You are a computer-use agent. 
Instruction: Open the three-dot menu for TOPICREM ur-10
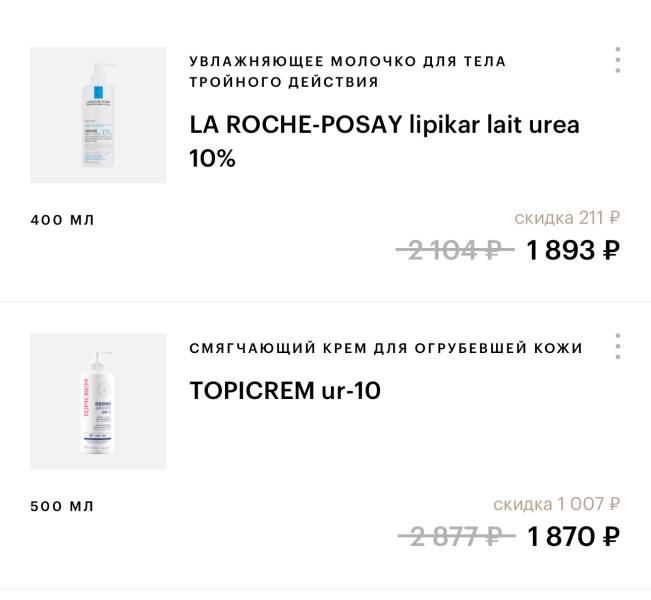coord(618,346)
